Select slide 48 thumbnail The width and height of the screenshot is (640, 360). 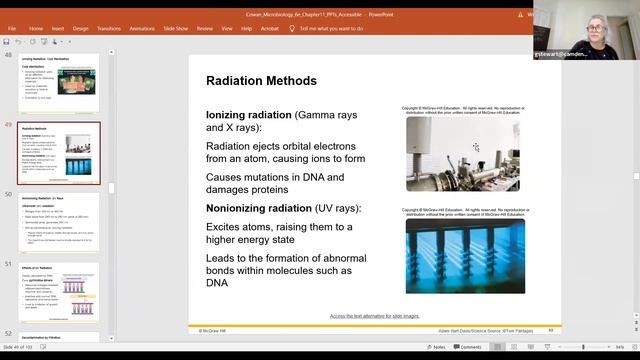point(59,83)
